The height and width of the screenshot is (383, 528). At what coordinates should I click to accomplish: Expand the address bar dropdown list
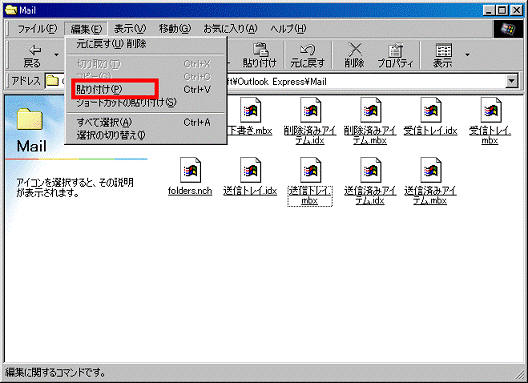512,81
